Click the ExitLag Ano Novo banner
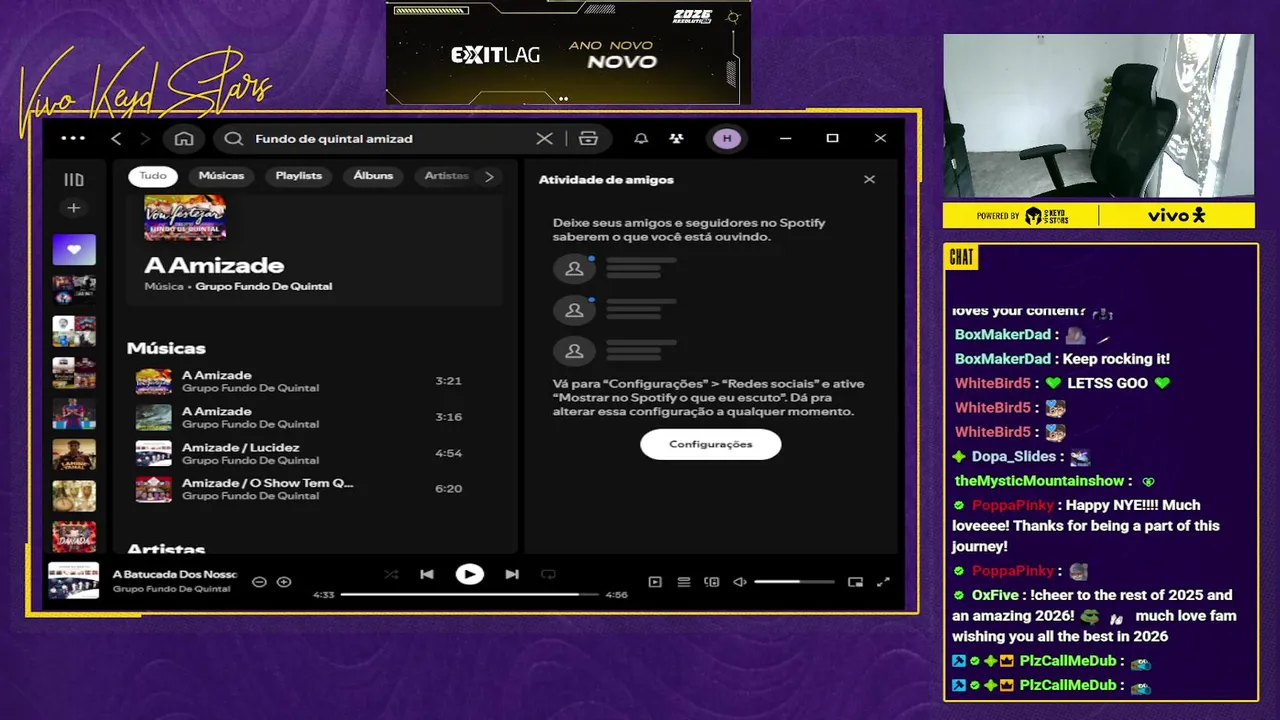Screen dimensions: 1280x720 coord(568,52)
